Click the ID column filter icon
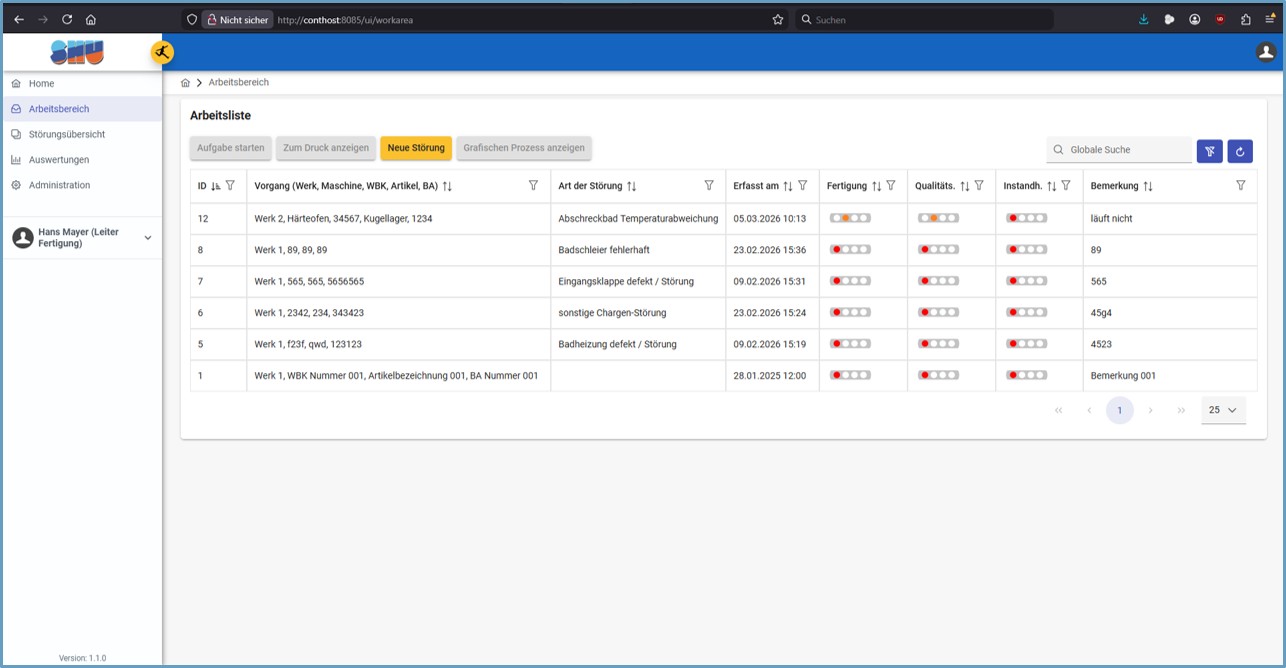Viewport: 1286px width, 668px height. tap(231, 186)
